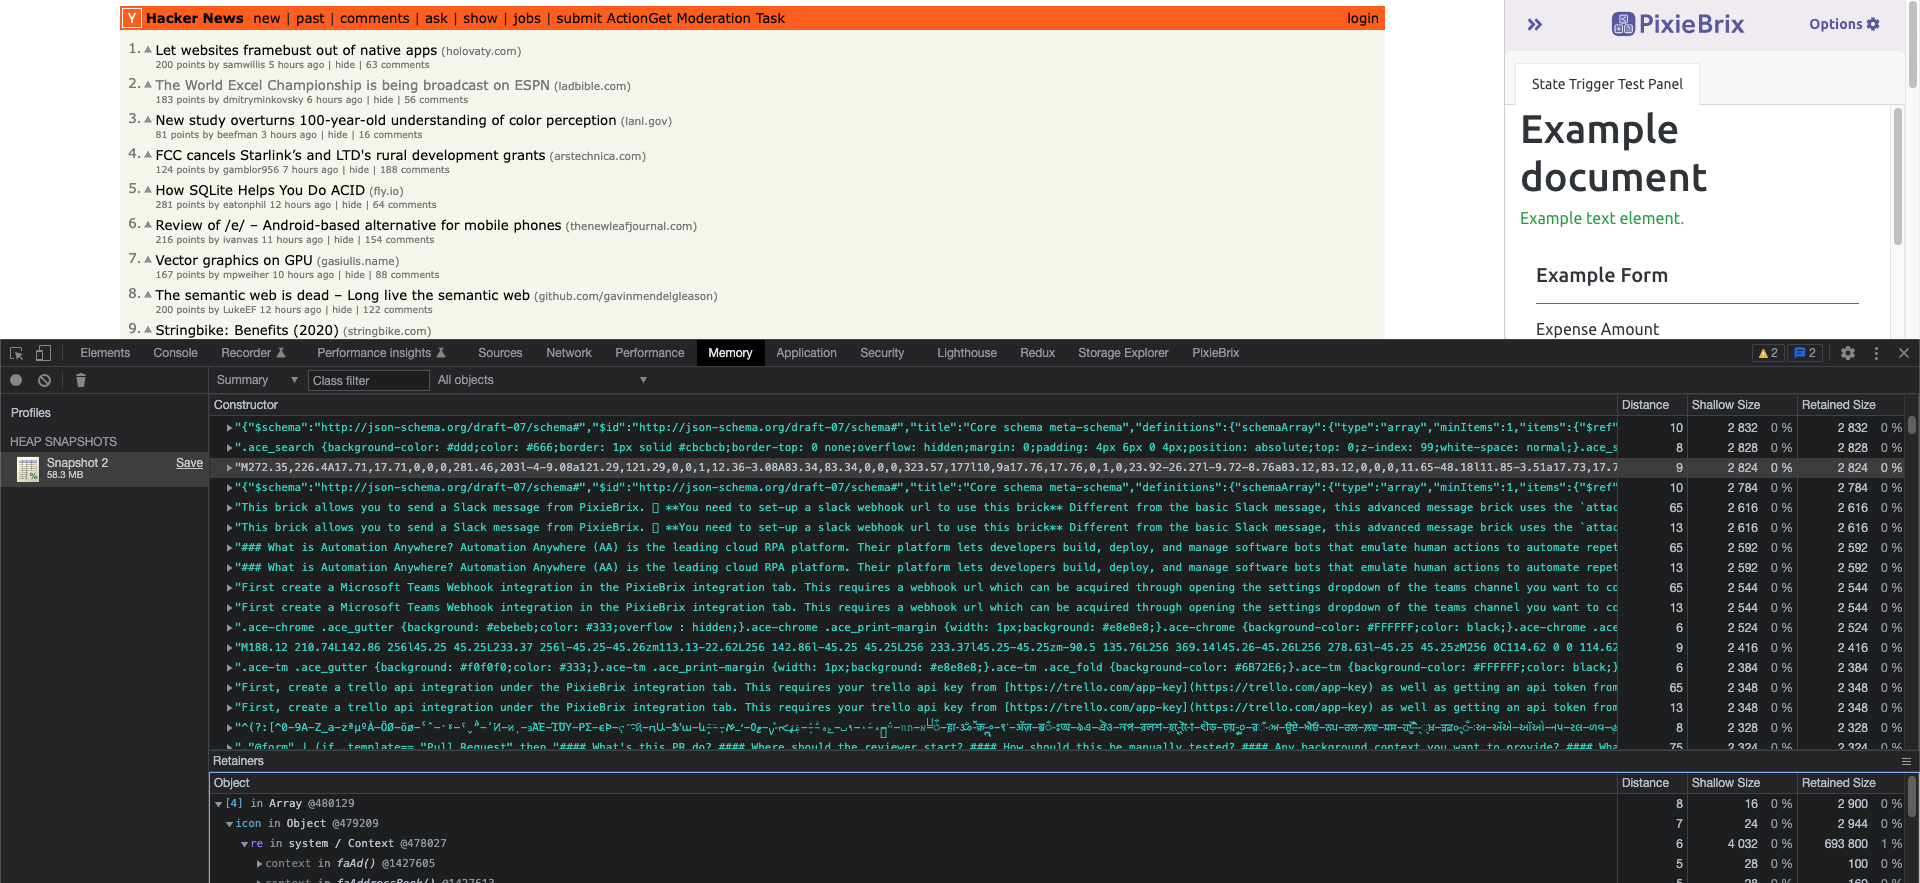Open 'submit ActionGet Moderation Task' link
Image resolution: width=1920 pixels, height=883 pixels.
670,18
